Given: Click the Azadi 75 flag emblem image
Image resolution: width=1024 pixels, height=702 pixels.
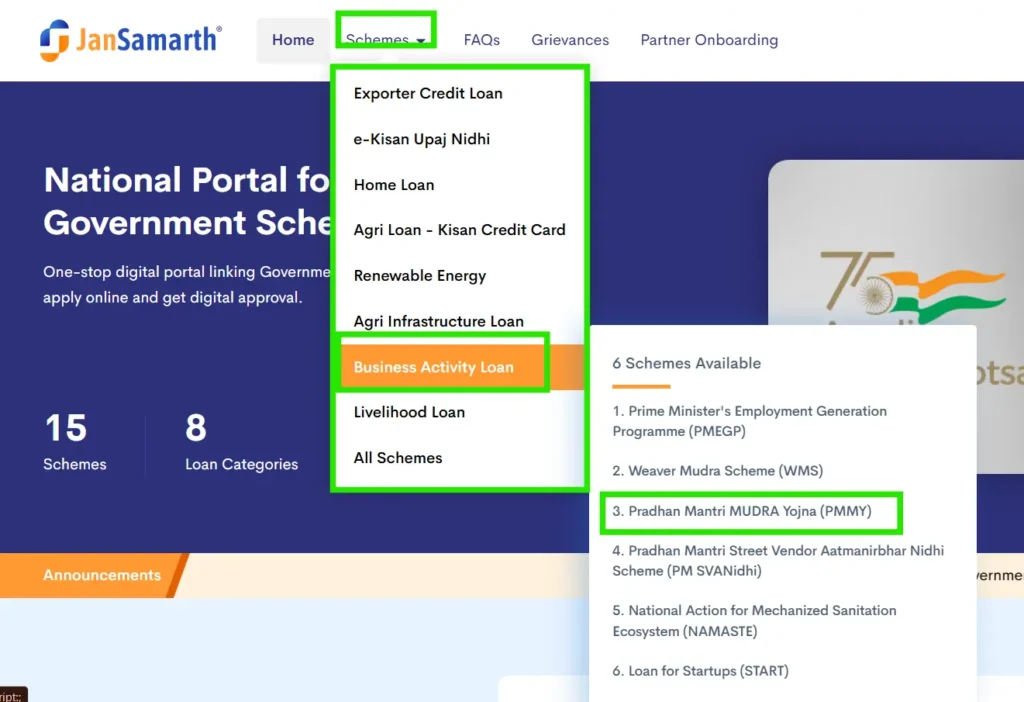Looking at the screenshot, I should point(912,287).
